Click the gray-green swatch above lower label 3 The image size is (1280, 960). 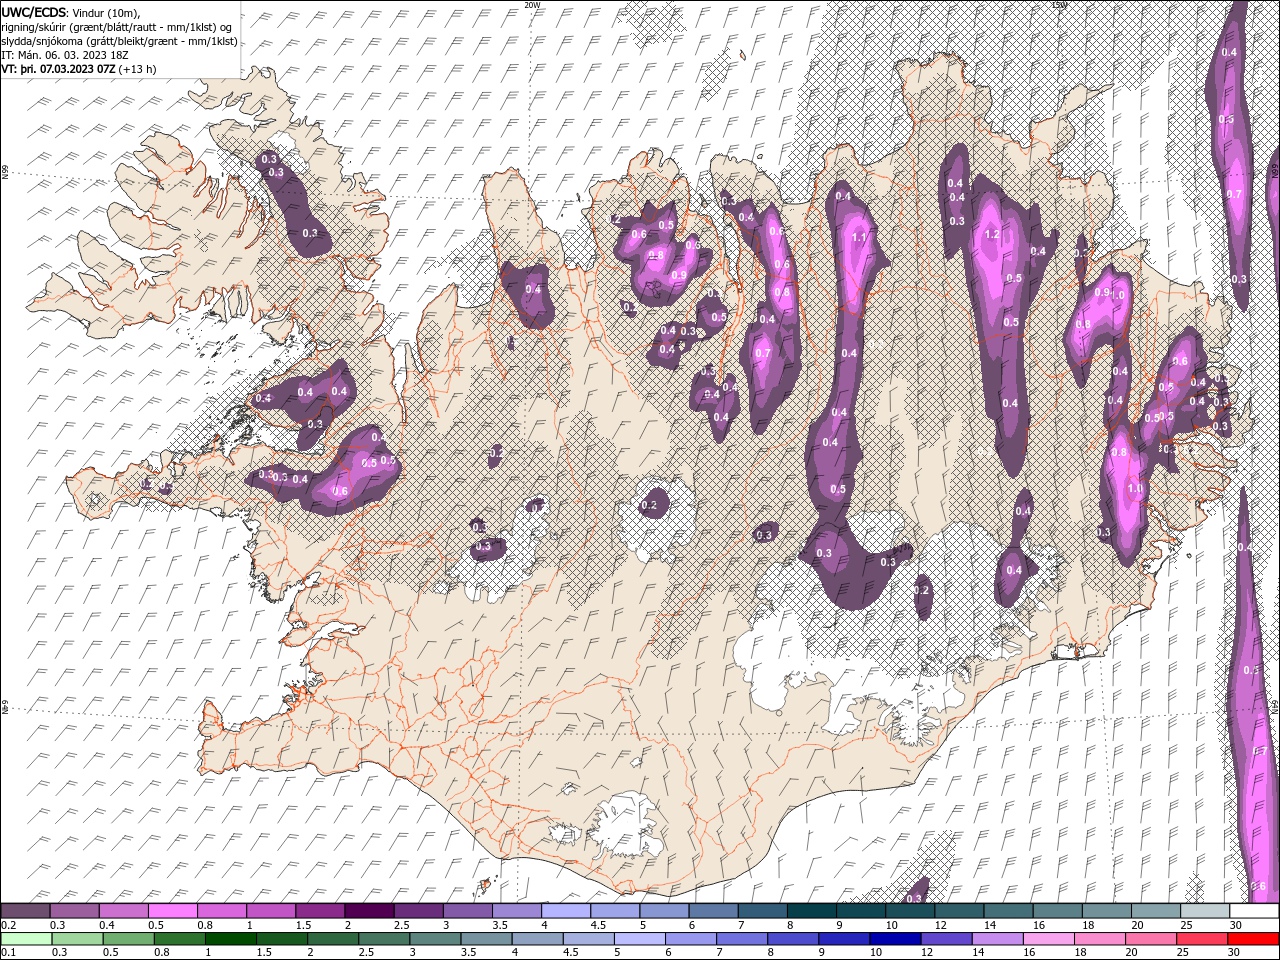[435, 939]
